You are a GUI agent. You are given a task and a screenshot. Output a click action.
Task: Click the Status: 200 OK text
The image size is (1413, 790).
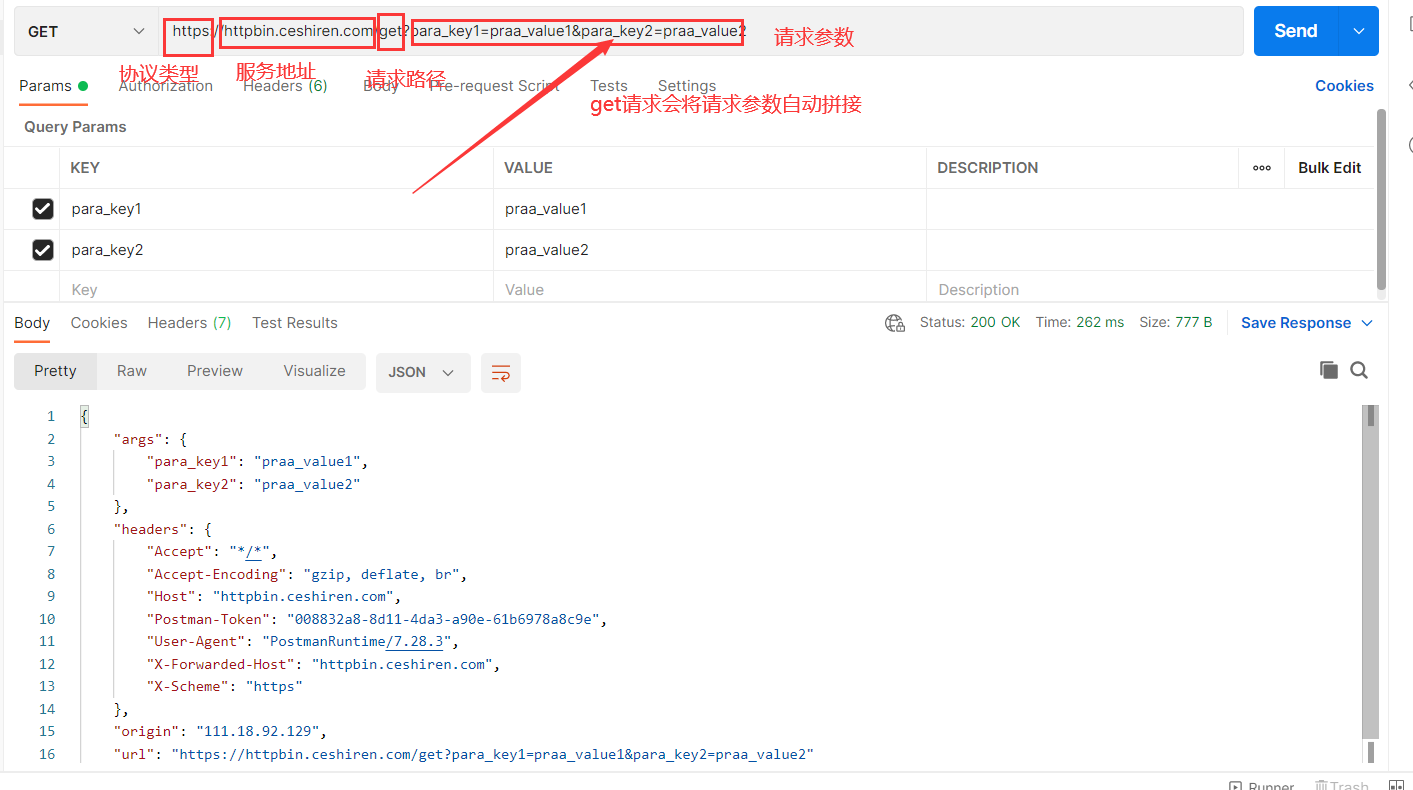point(970,323)
